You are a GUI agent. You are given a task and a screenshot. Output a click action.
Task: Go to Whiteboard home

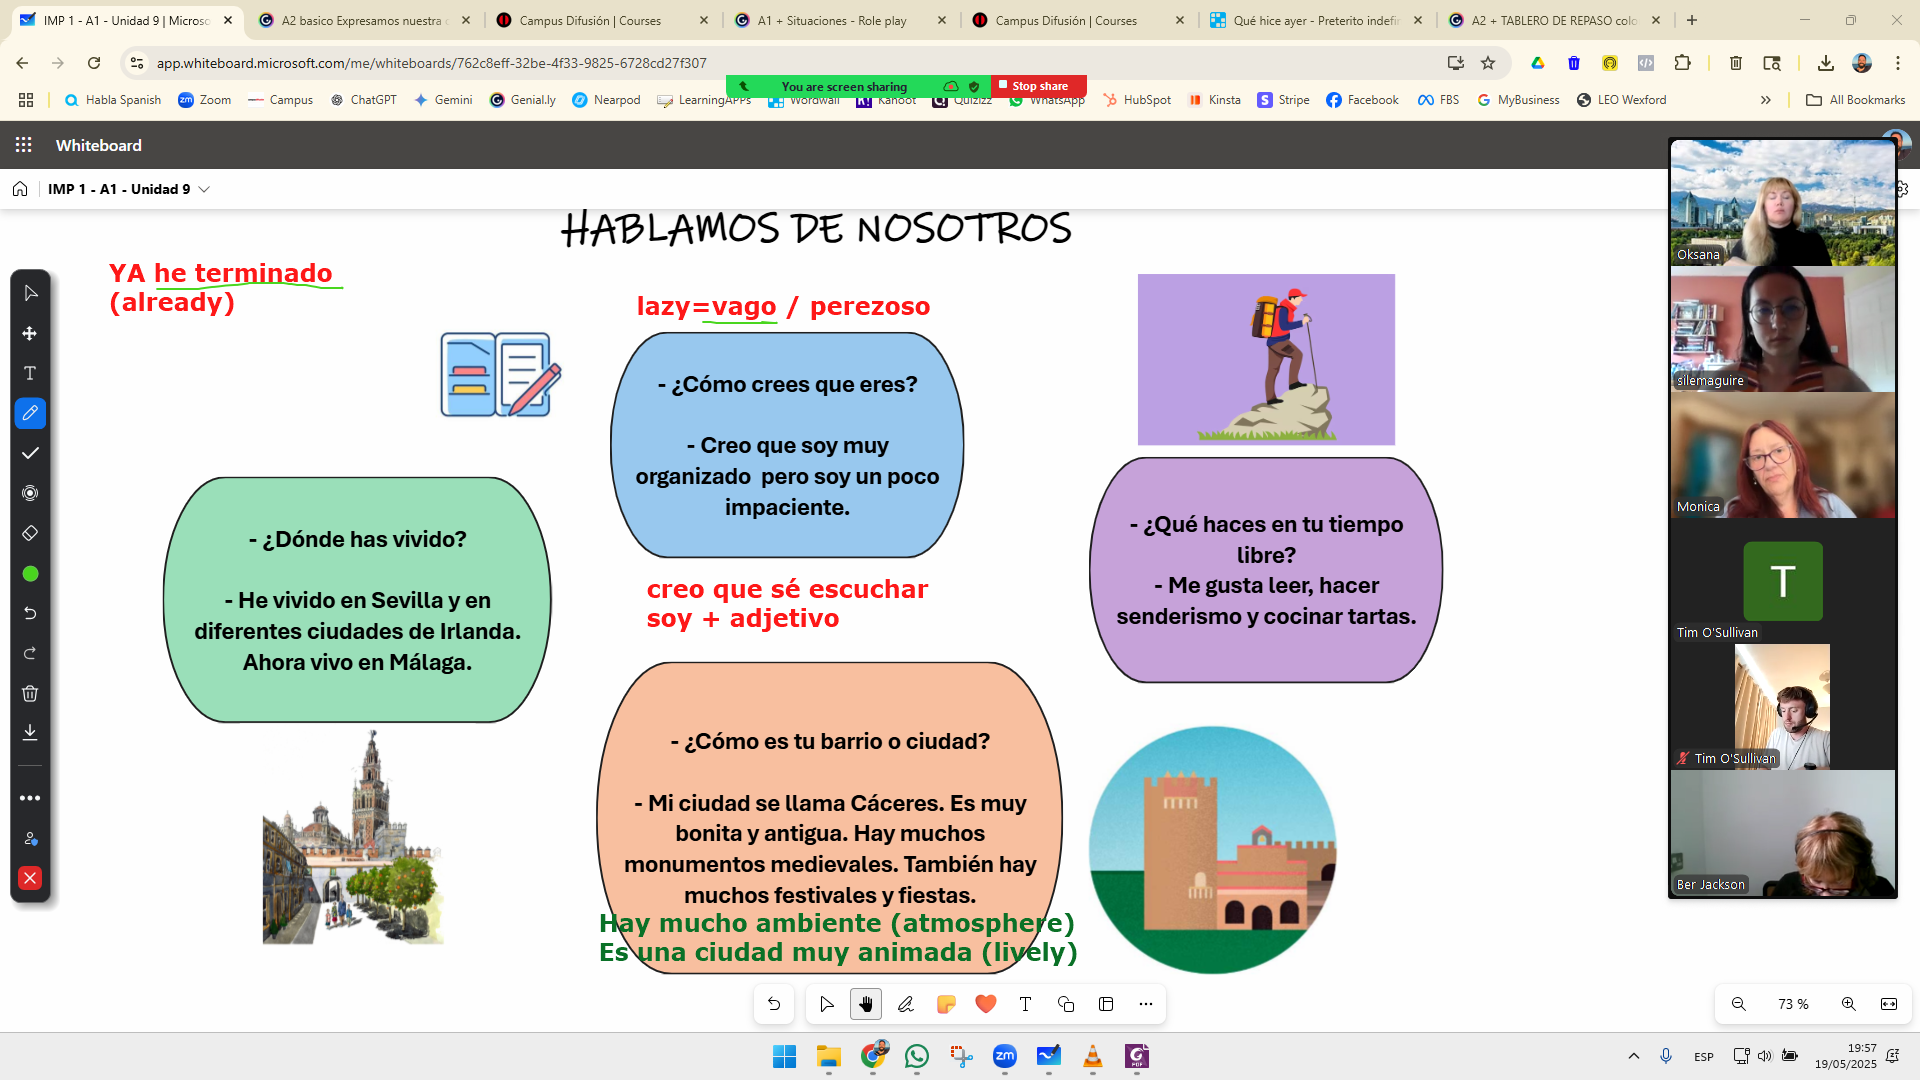(20, 189)
